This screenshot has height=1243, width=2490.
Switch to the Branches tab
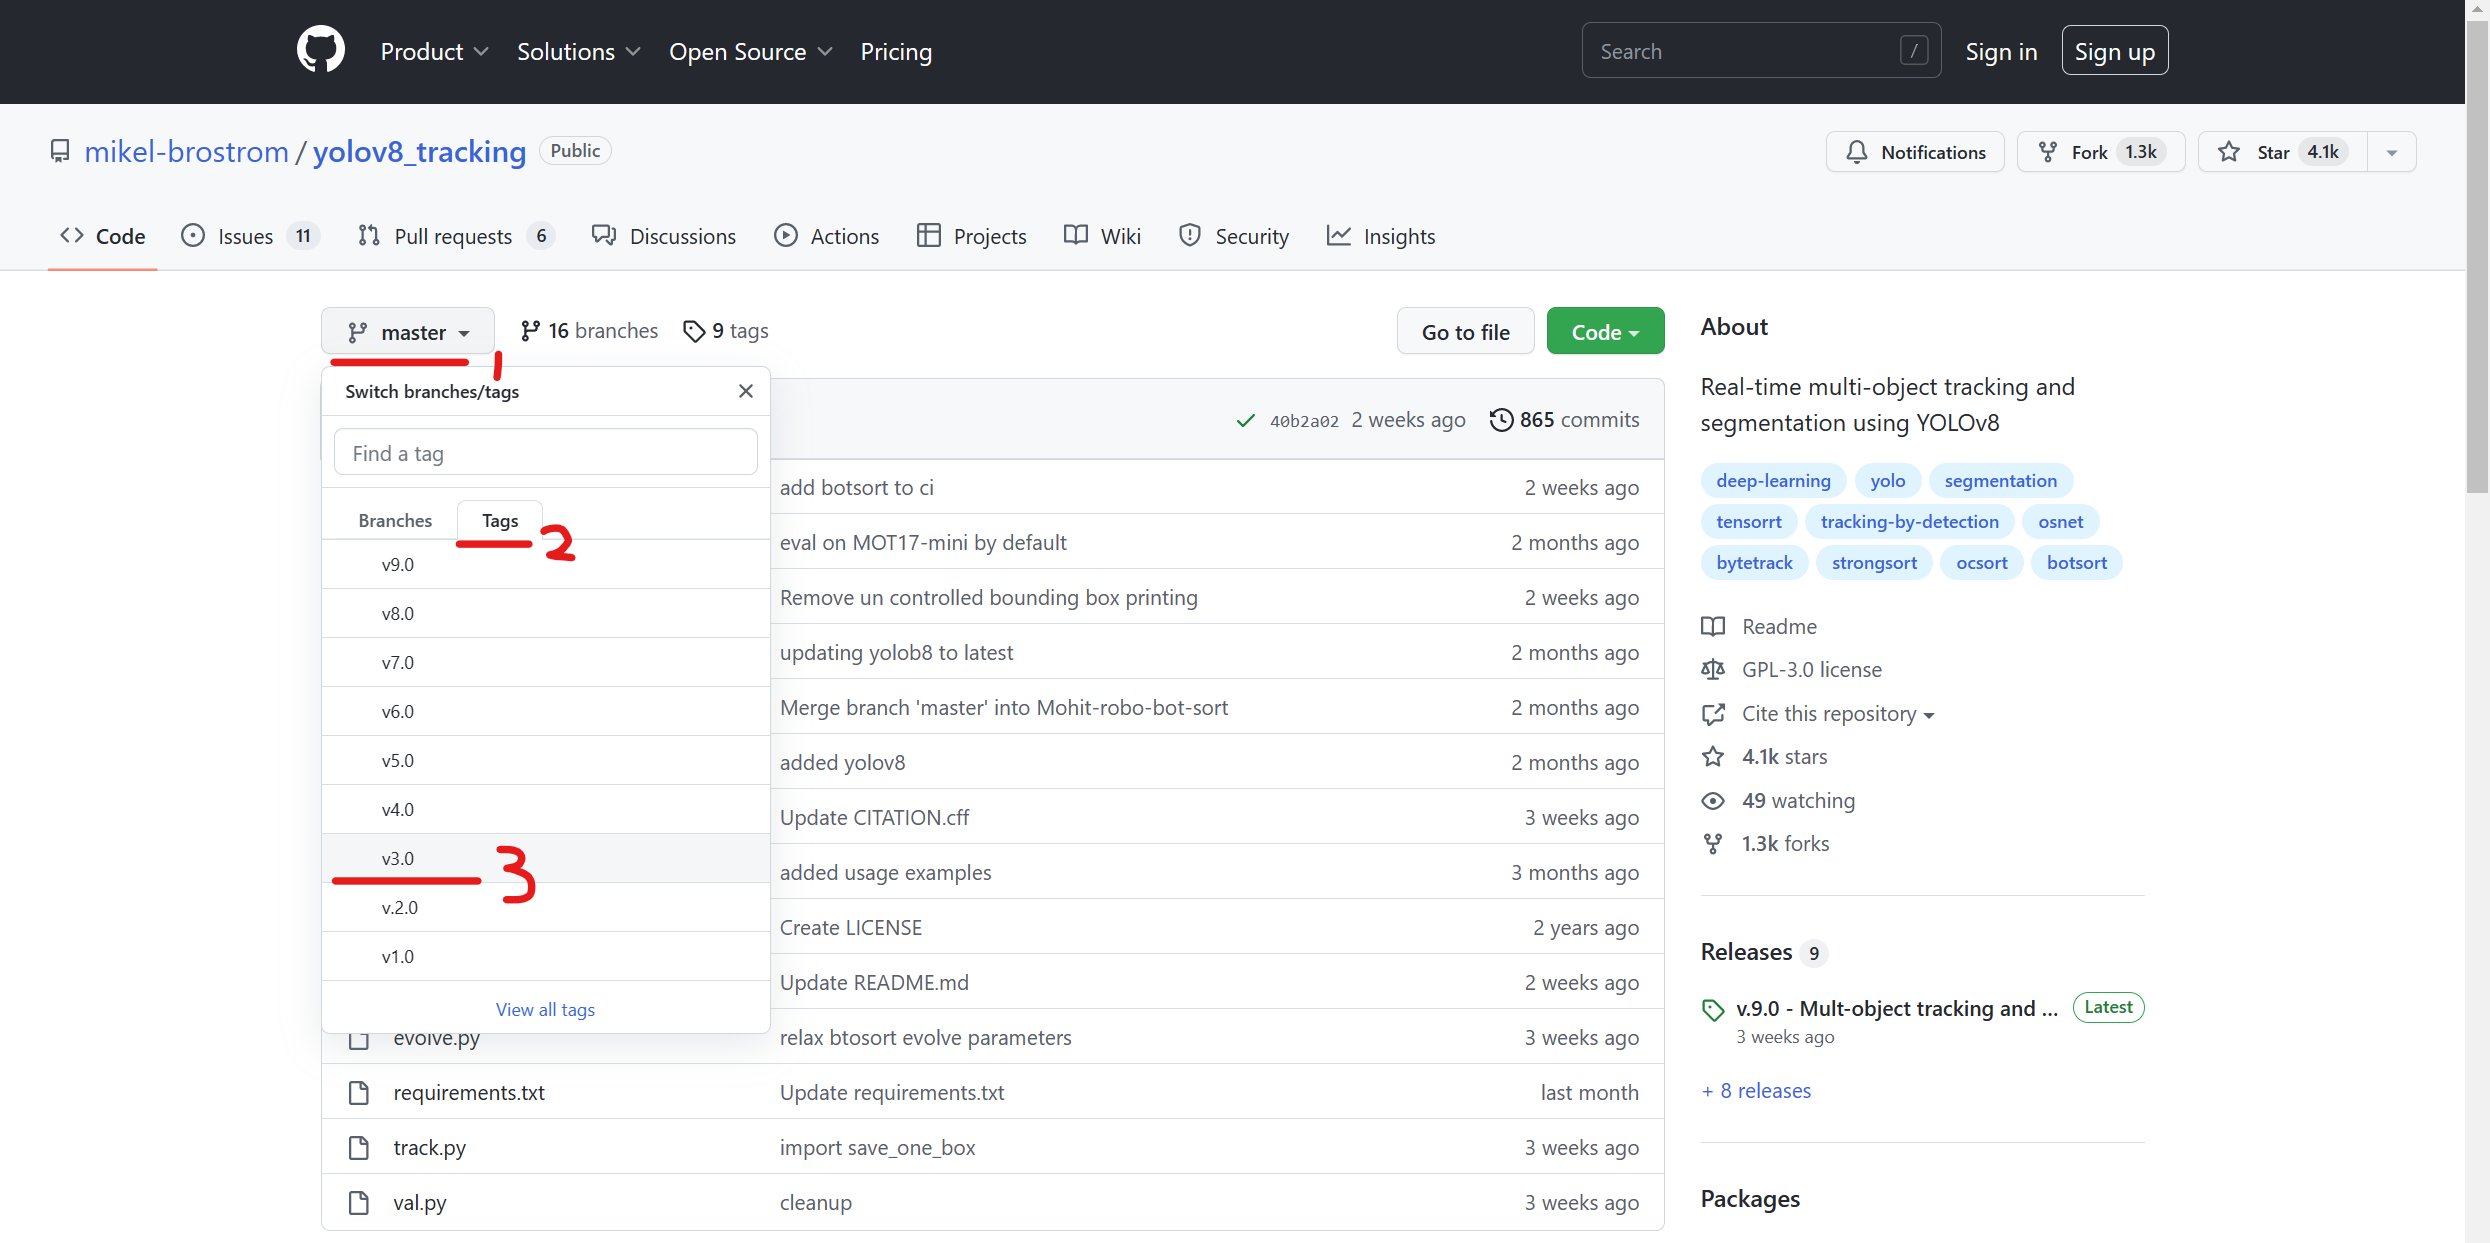[395, 520]
